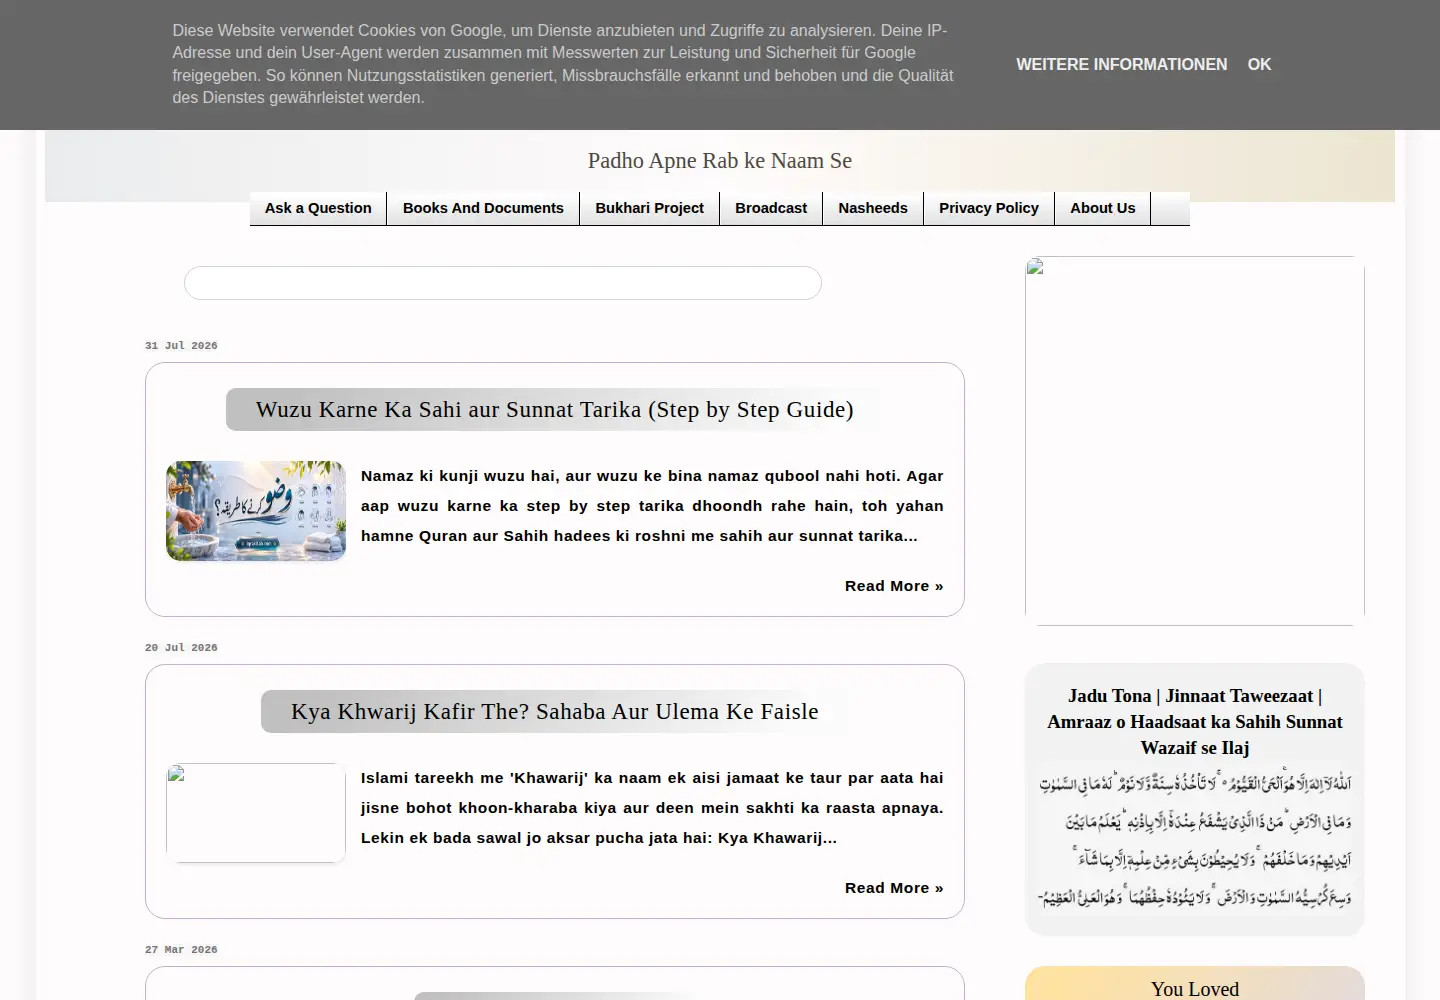The height and width of the screenshot is (1000, 1440).
Task: Open the Kya Khwarij Kafir The post title
Action: 555,711
